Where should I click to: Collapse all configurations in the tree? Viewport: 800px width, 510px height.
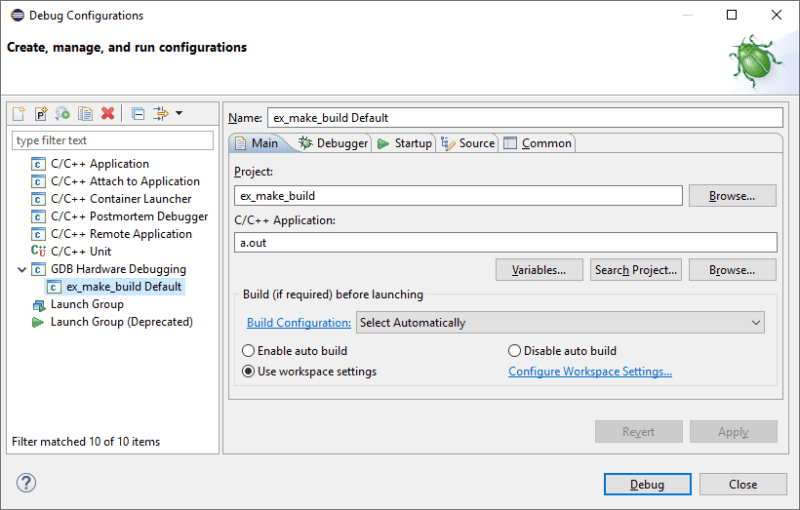click(x=138, y=114)
